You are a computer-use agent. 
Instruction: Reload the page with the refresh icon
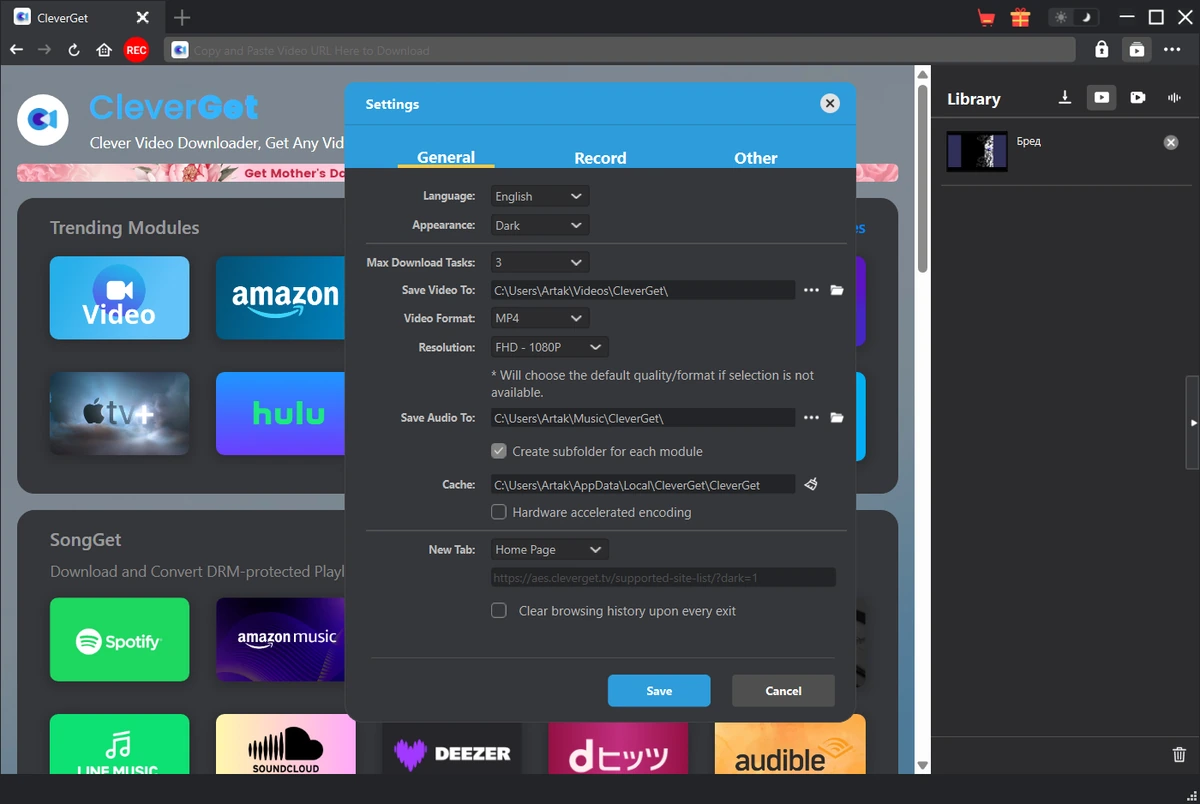point(74,50)
